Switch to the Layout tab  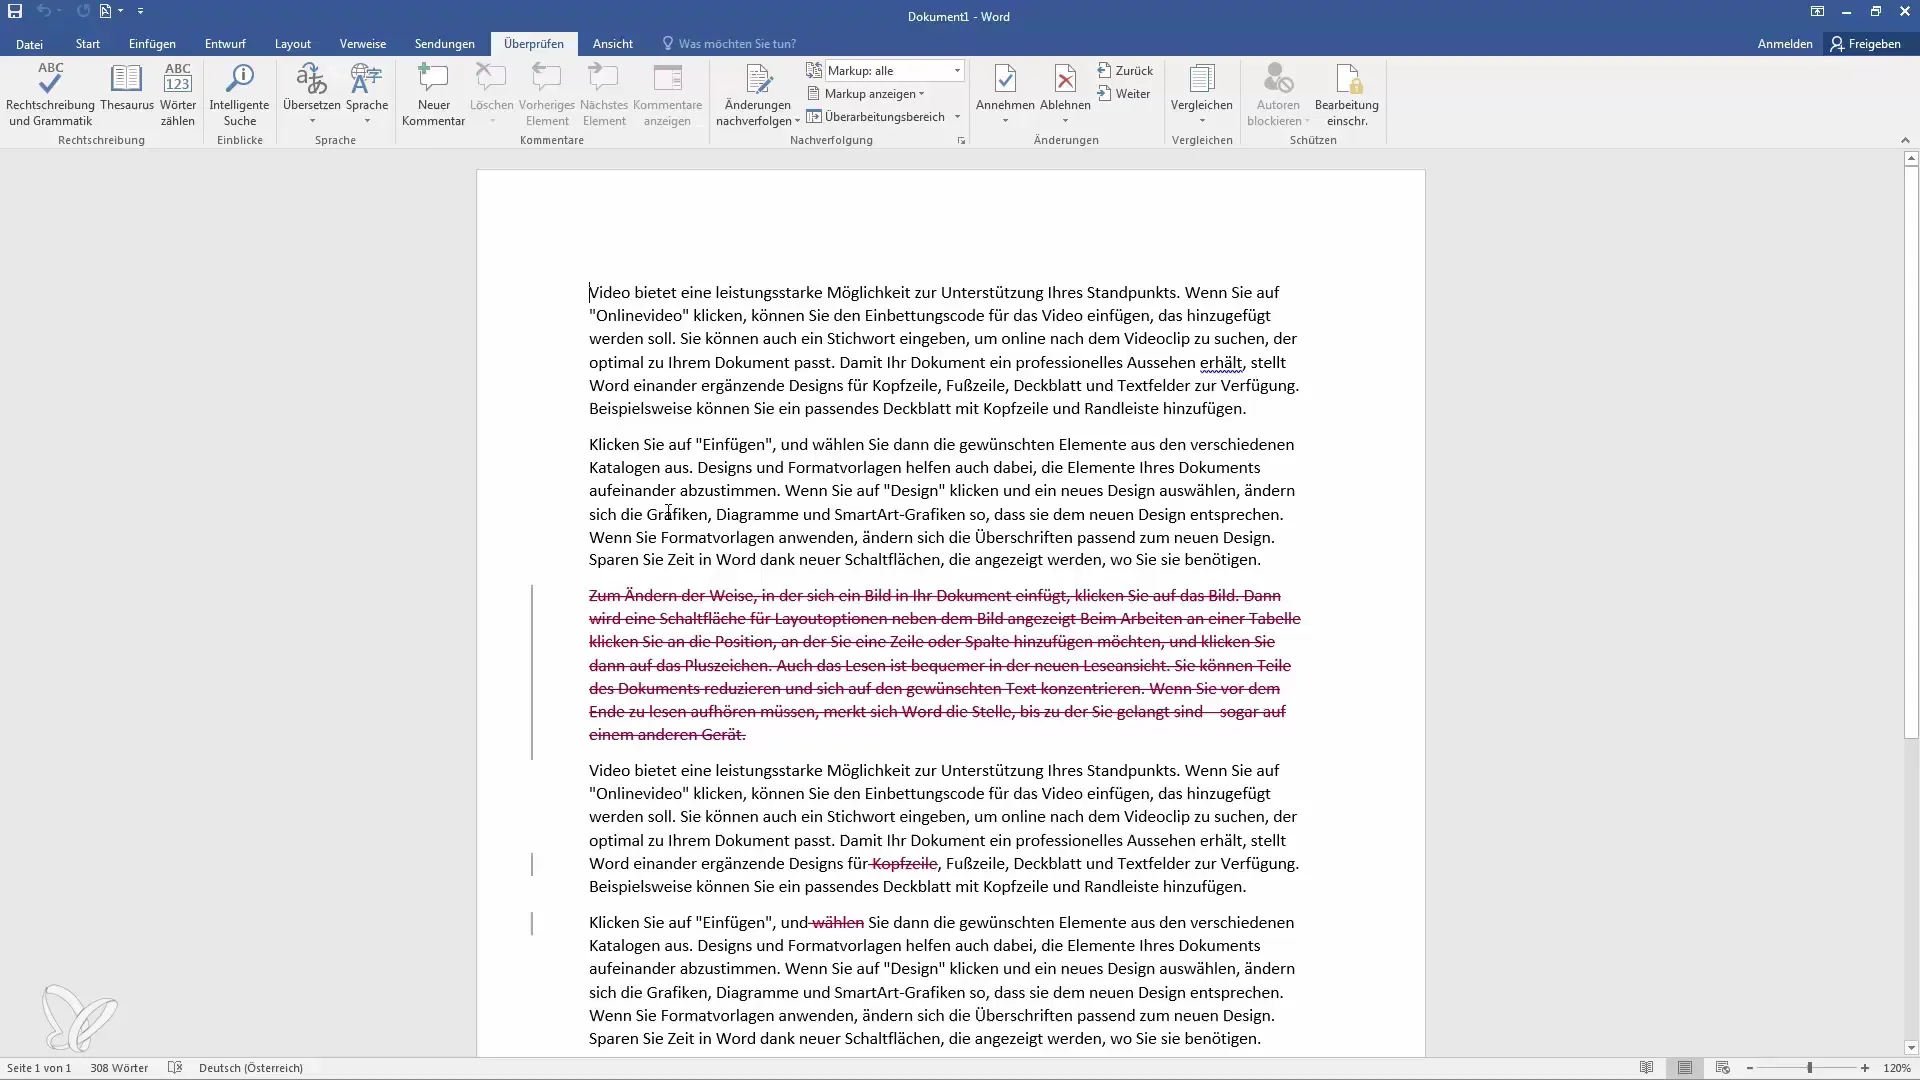tap(293, 44)
